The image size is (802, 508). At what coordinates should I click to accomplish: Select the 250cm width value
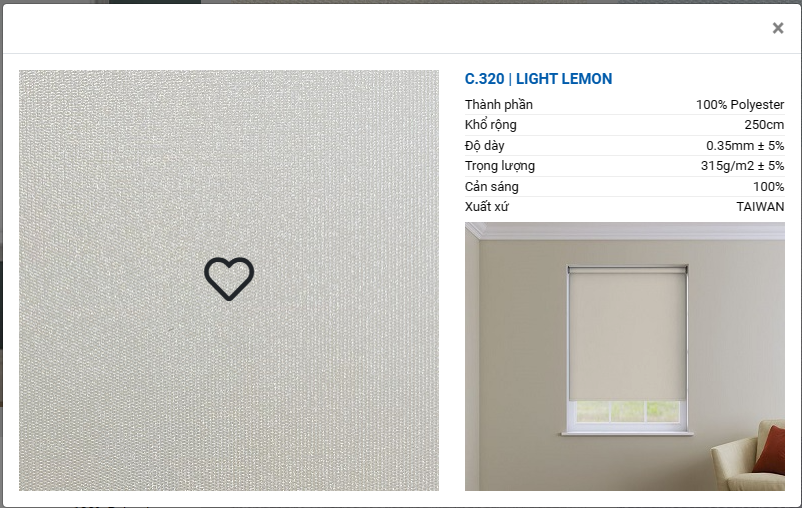point(764,125)
